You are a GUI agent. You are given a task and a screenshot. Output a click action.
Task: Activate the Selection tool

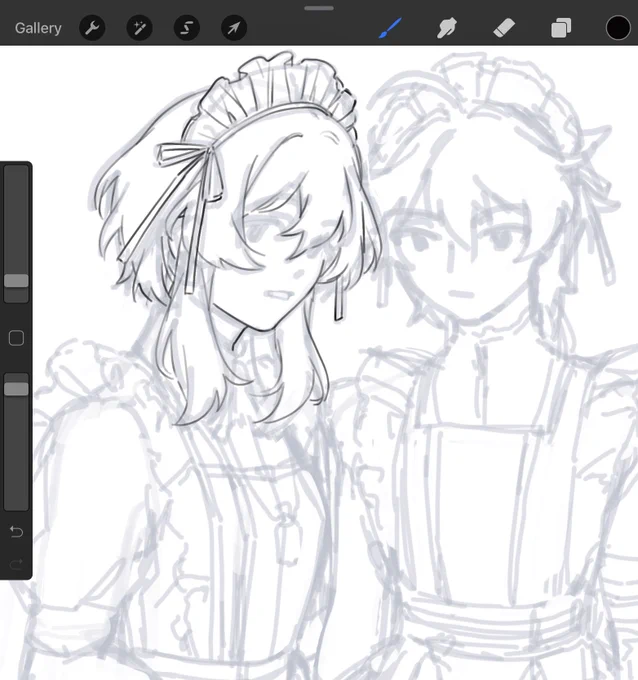click(186, 28)
